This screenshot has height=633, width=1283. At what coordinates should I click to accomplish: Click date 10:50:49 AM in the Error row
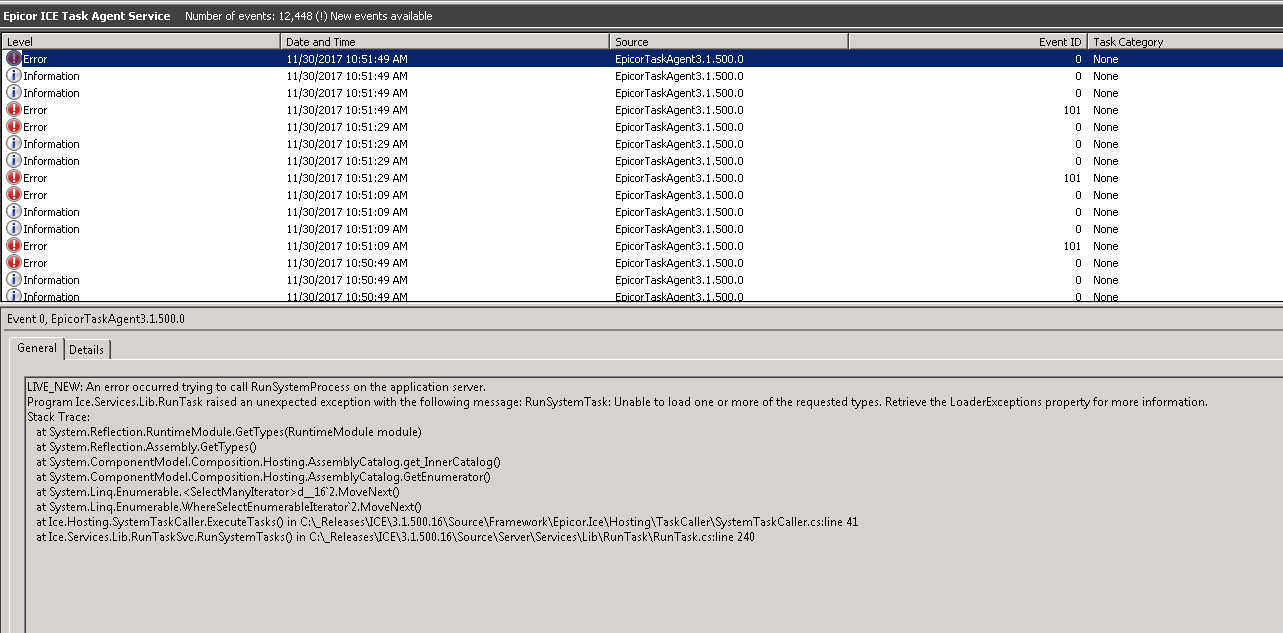[347, 263]
